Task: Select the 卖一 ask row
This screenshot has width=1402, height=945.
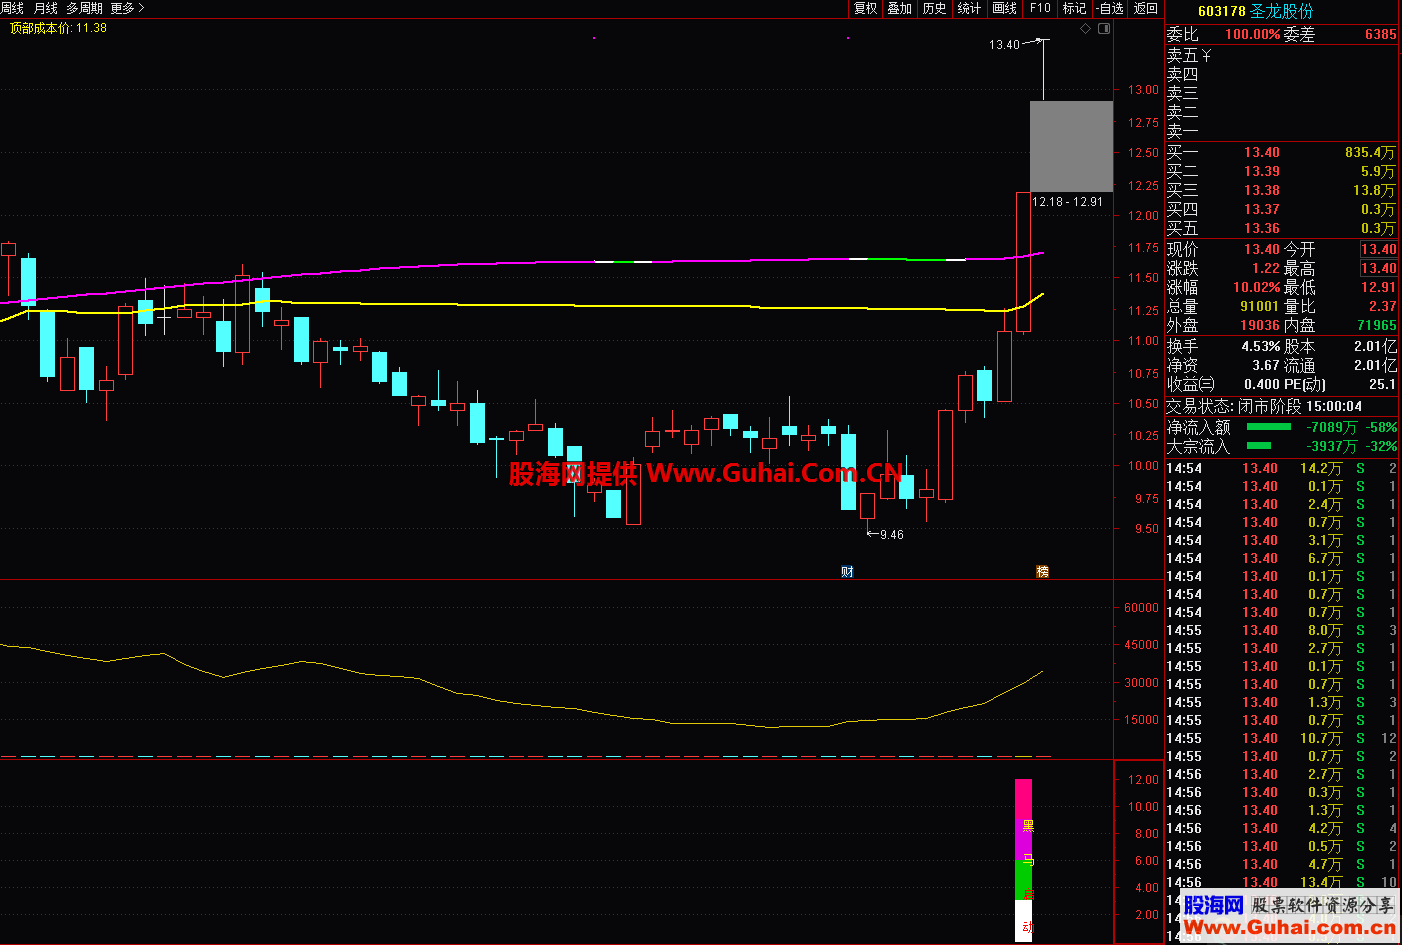Action: [1282, 131]
